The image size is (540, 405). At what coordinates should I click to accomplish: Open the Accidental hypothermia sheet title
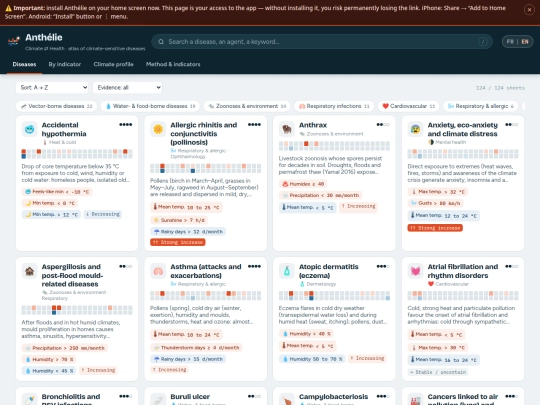coord(64,129)
